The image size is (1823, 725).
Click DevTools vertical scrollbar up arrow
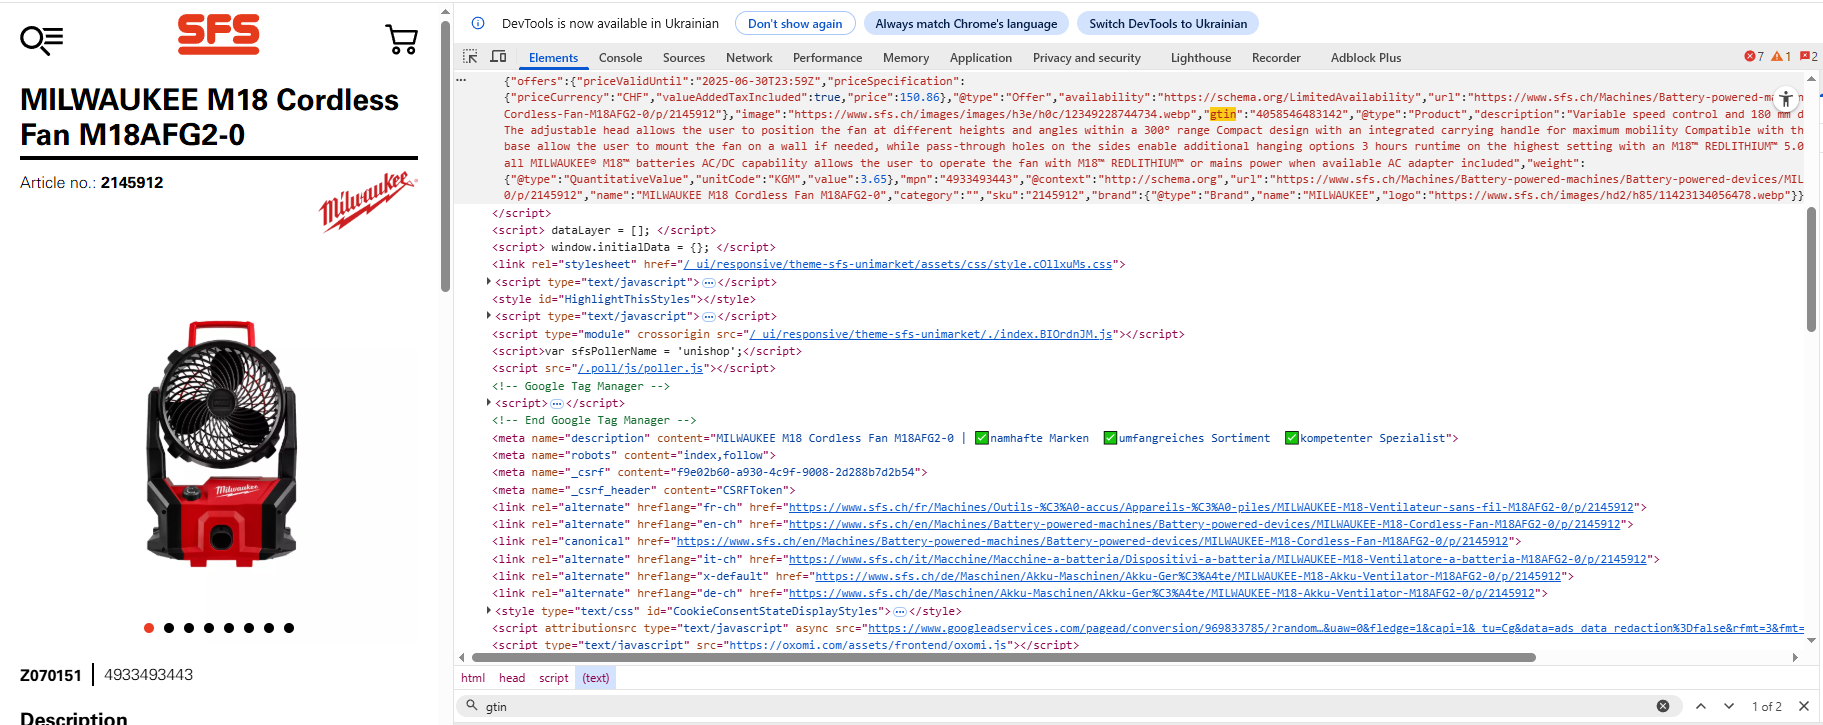pyautogui.click(x=1811, y=79)
